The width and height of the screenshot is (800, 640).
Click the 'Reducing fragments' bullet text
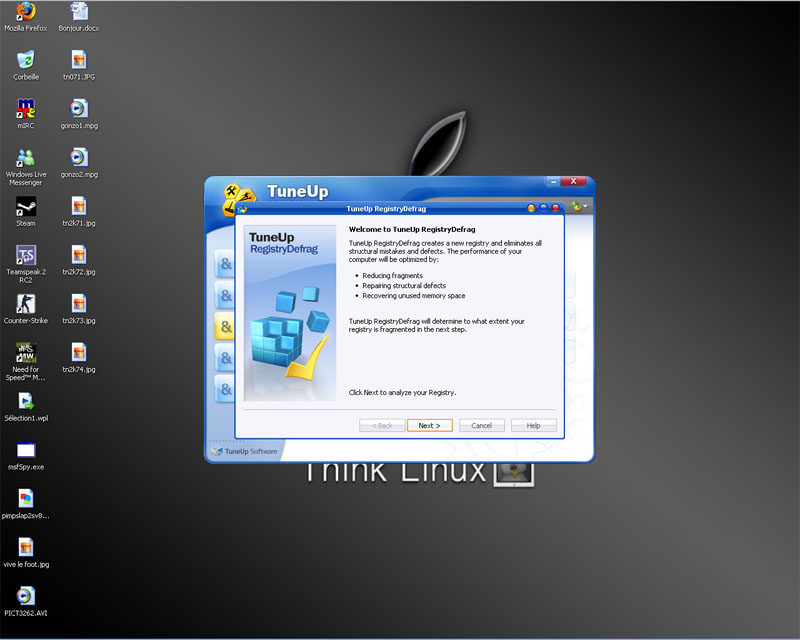[392, 276]
